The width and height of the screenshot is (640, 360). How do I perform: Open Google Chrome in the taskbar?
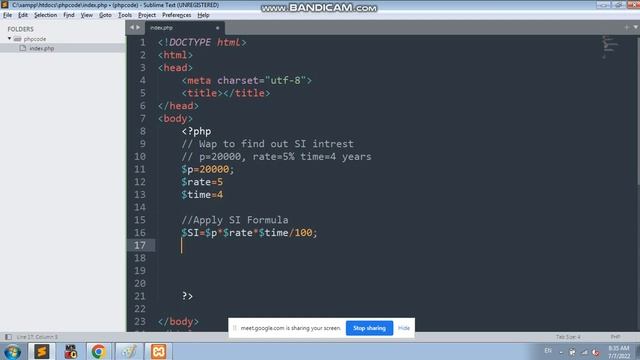click(98, 351)
